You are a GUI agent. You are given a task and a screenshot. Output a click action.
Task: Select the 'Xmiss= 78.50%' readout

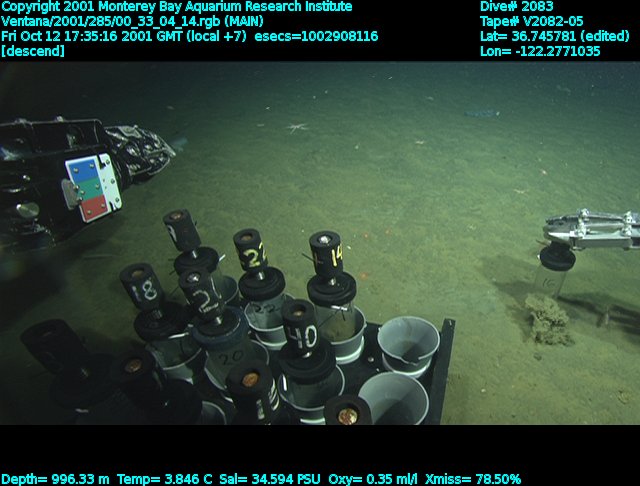pyautogui.click(x=473, y=479)
